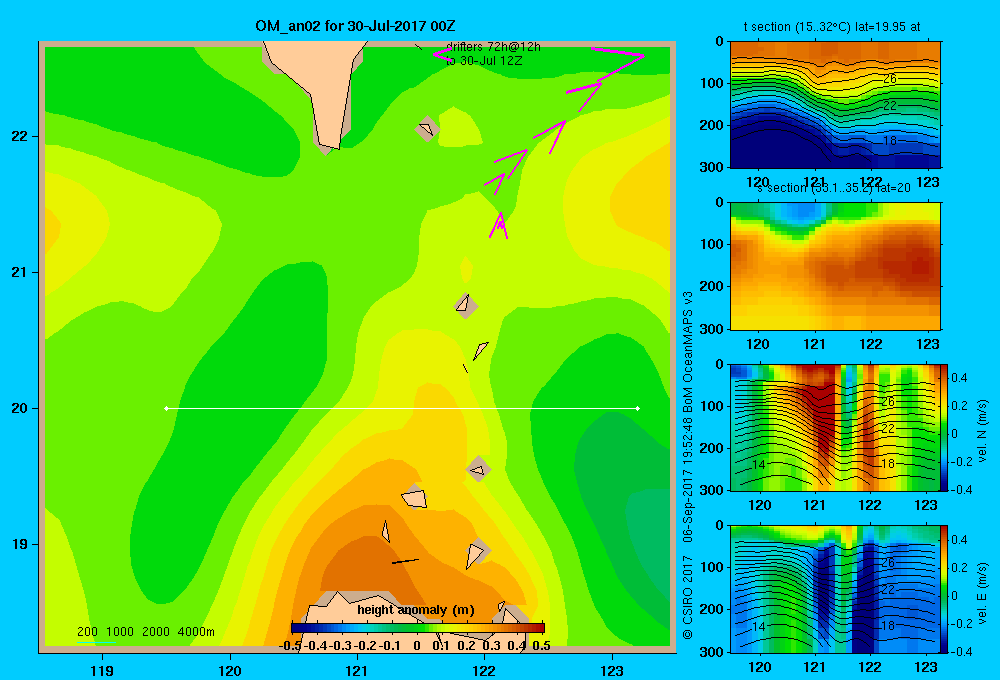Screen dimensions: 1000x680
Task: Click the 1000 depth contour legend entry
Action: [120, 632]
